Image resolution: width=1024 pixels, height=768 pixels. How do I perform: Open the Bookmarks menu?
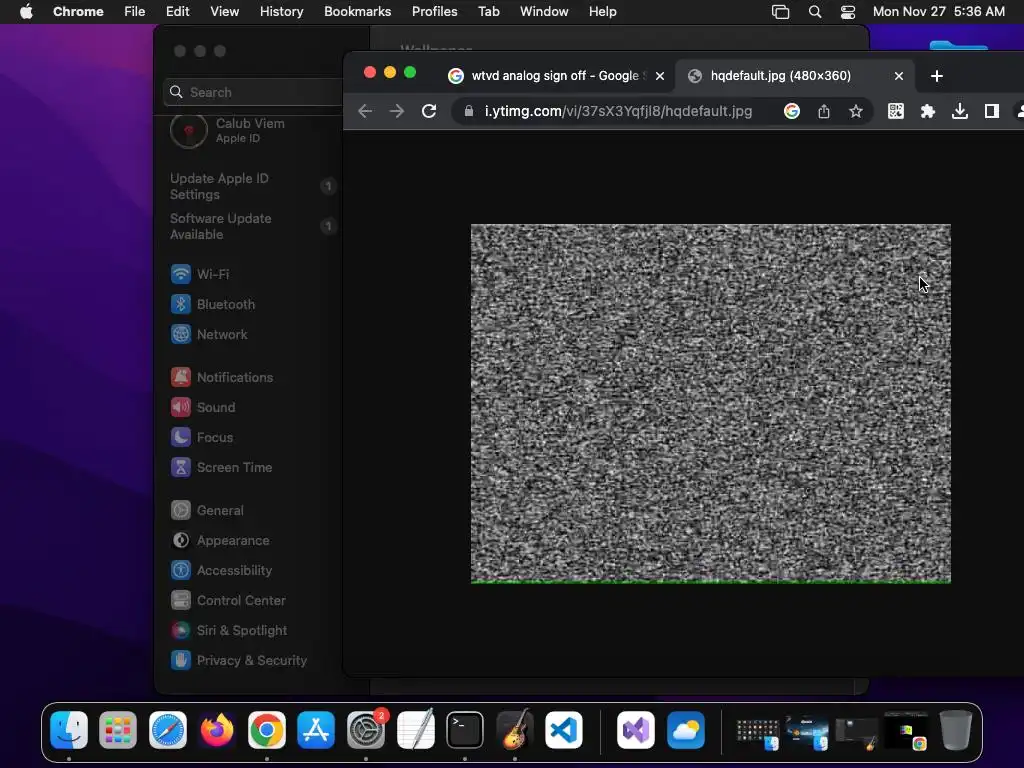(357, 12)
